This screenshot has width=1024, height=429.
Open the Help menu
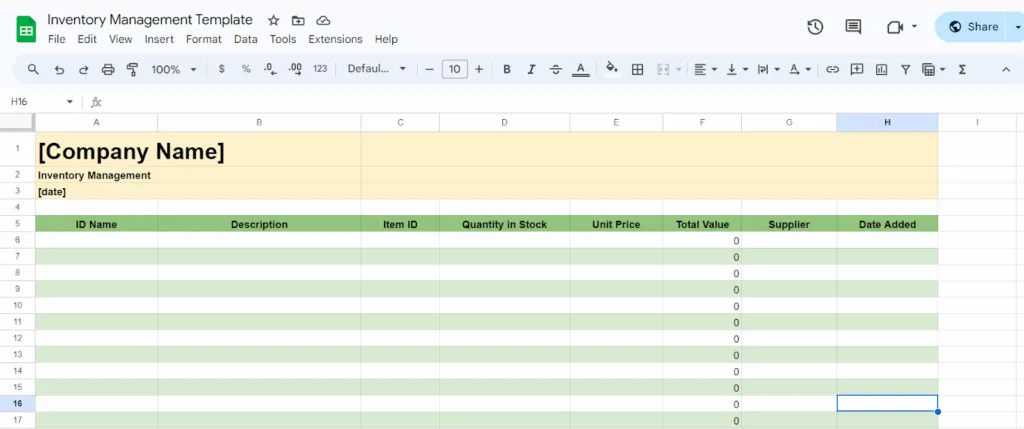(x=387, y=39)
